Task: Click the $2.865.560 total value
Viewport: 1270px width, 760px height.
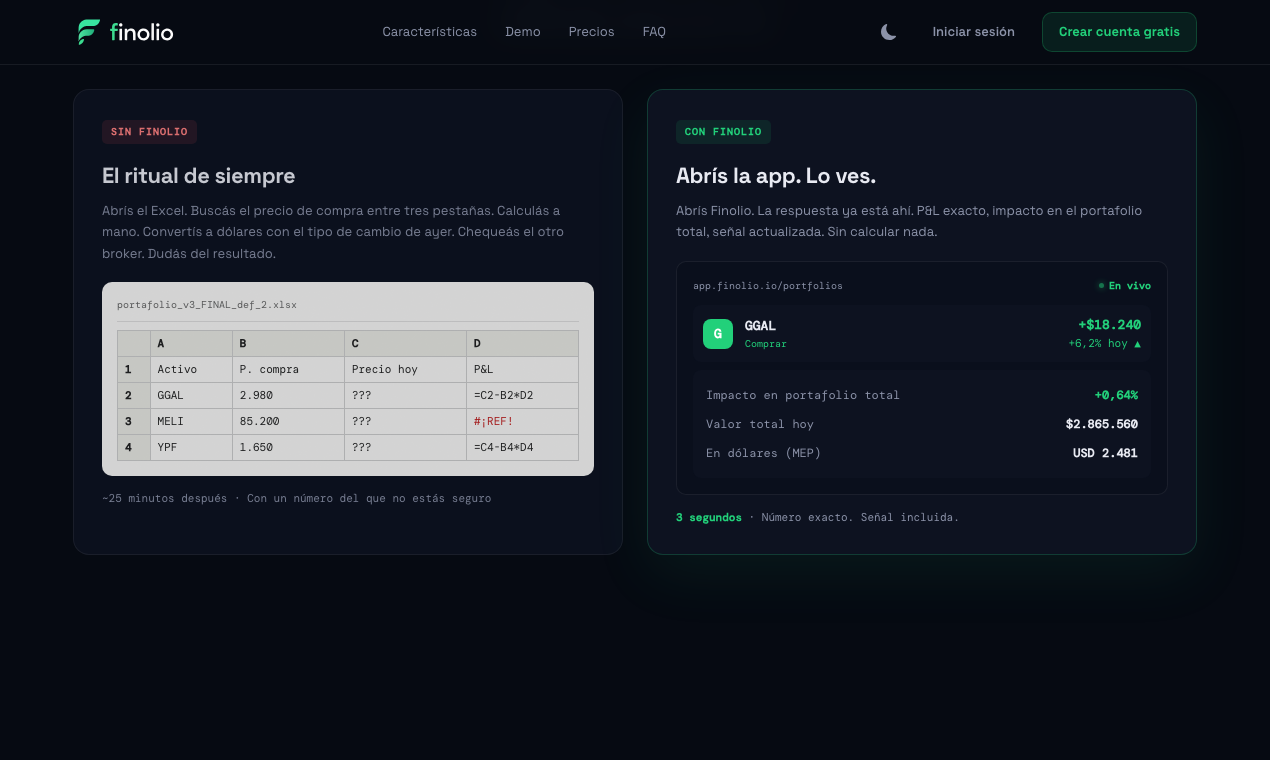Action: tap(1102, 424)
